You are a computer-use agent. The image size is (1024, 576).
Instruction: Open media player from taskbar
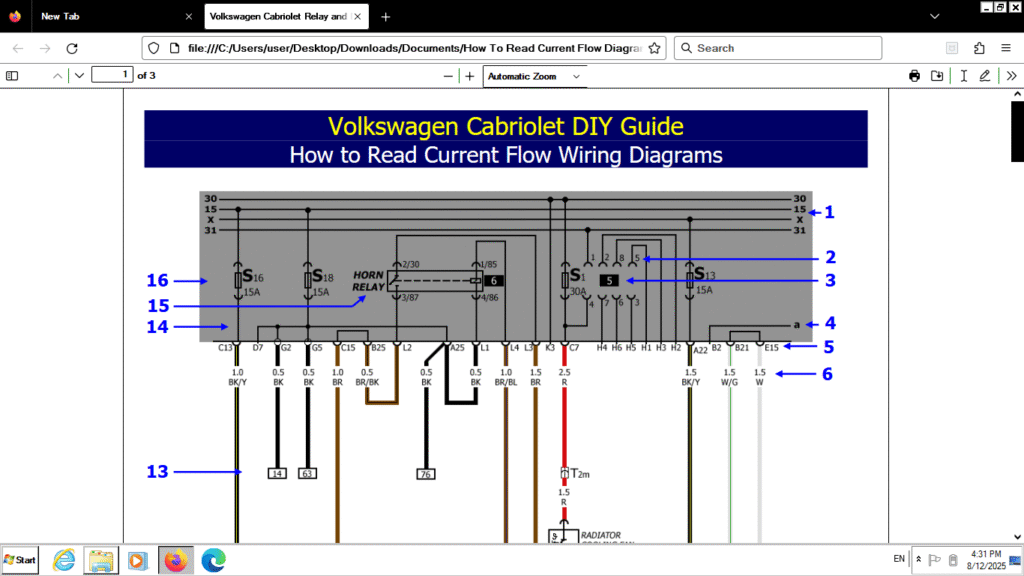tap(137, 560)
